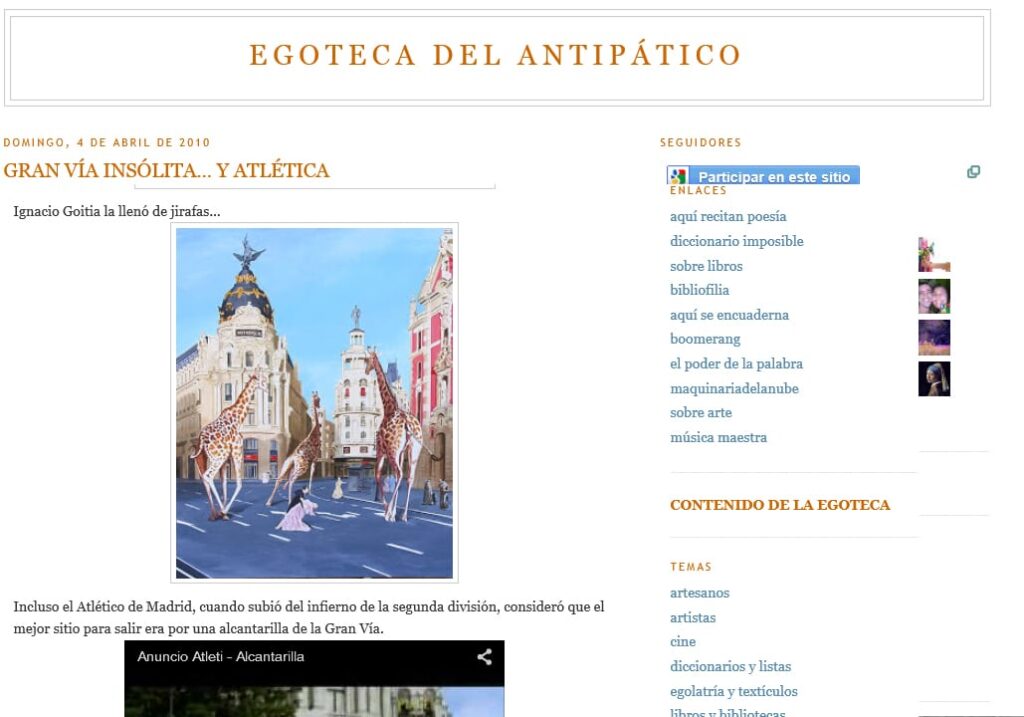Open the el poder de la palabra link

click(x=736, y=364)
